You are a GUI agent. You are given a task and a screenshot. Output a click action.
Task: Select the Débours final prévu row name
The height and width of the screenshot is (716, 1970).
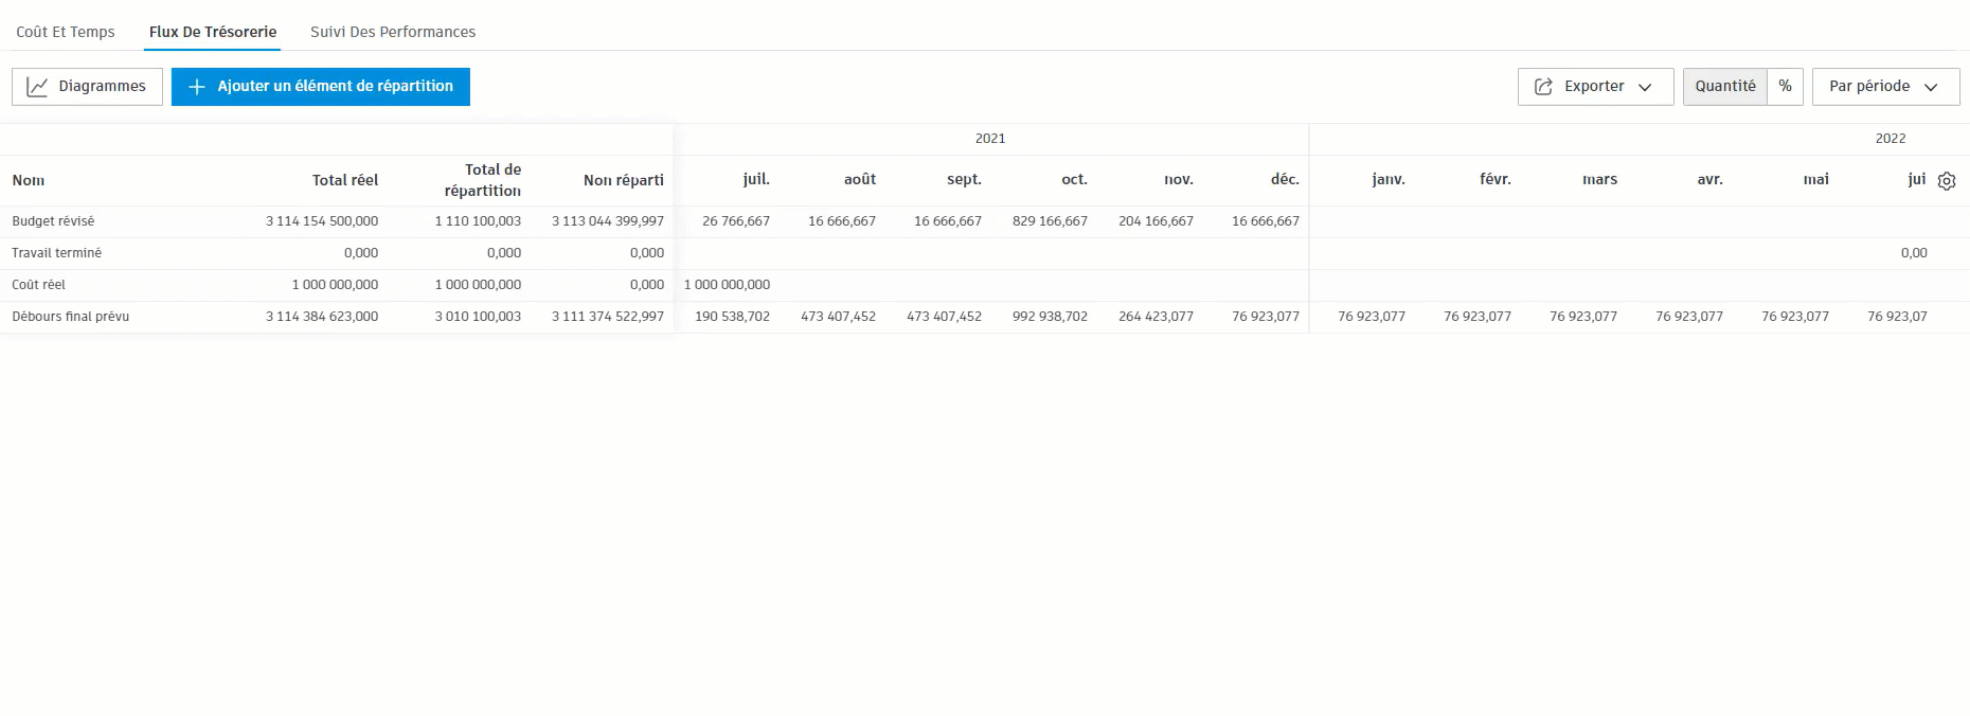click(x=71, y=316)
